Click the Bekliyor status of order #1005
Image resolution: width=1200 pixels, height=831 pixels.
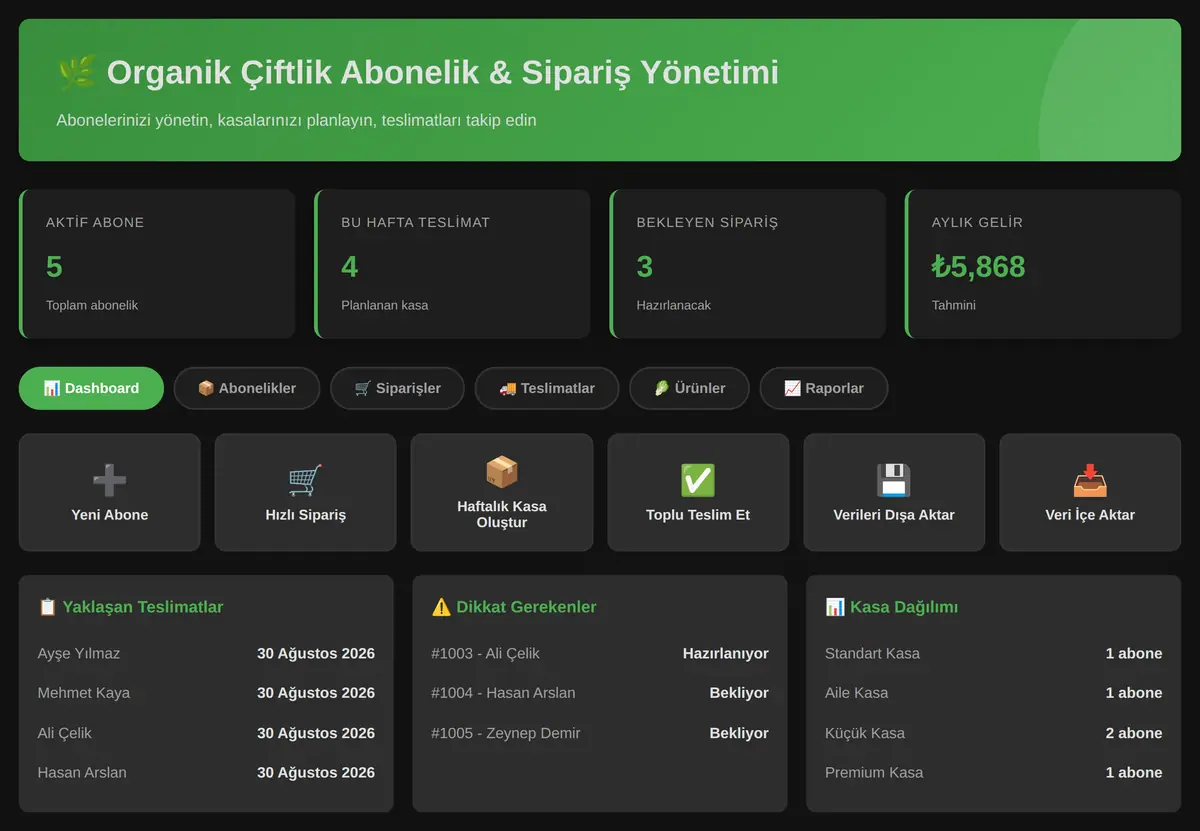click(x=739, y=733)
